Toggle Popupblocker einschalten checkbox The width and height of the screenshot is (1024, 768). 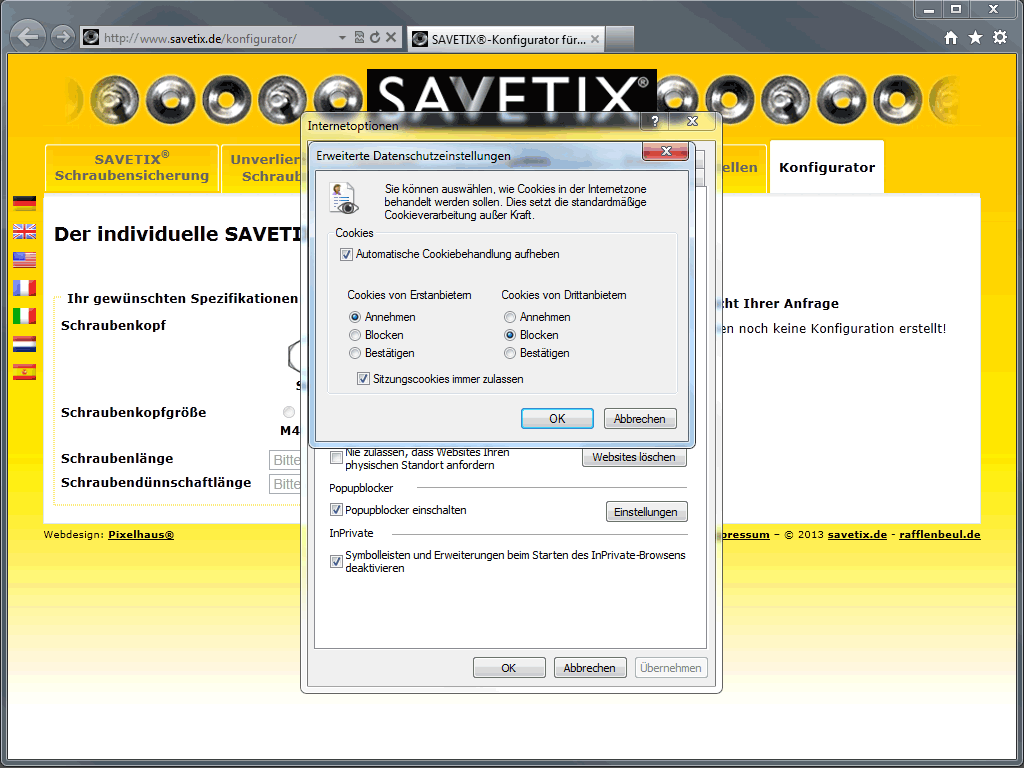point(336,509)
